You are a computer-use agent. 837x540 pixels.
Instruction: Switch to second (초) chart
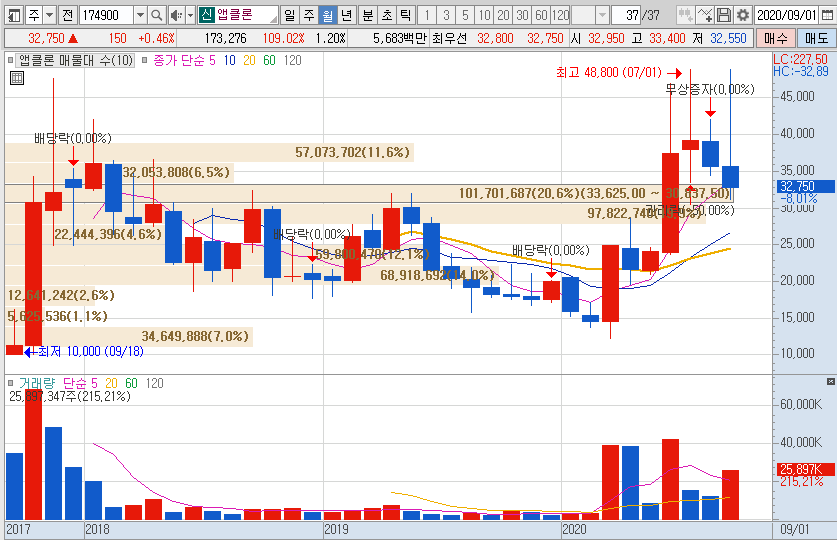point(386,15)
